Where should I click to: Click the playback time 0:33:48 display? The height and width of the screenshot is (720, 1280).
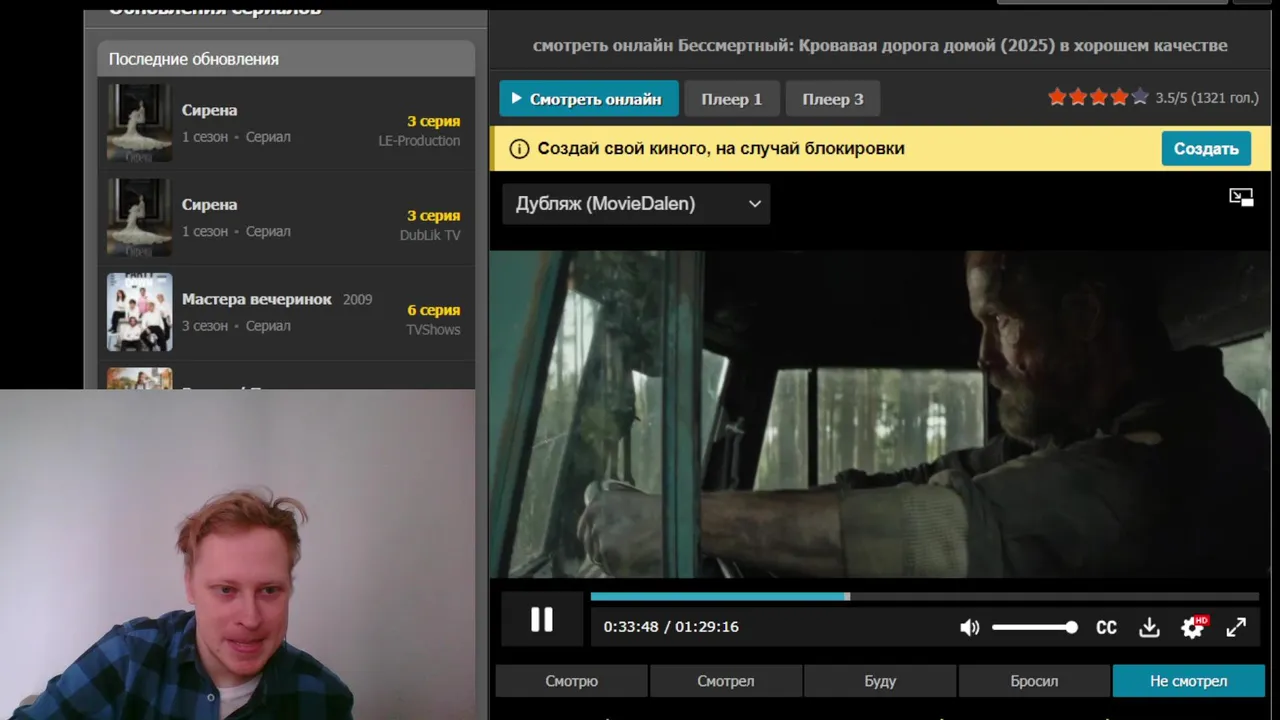631,627
